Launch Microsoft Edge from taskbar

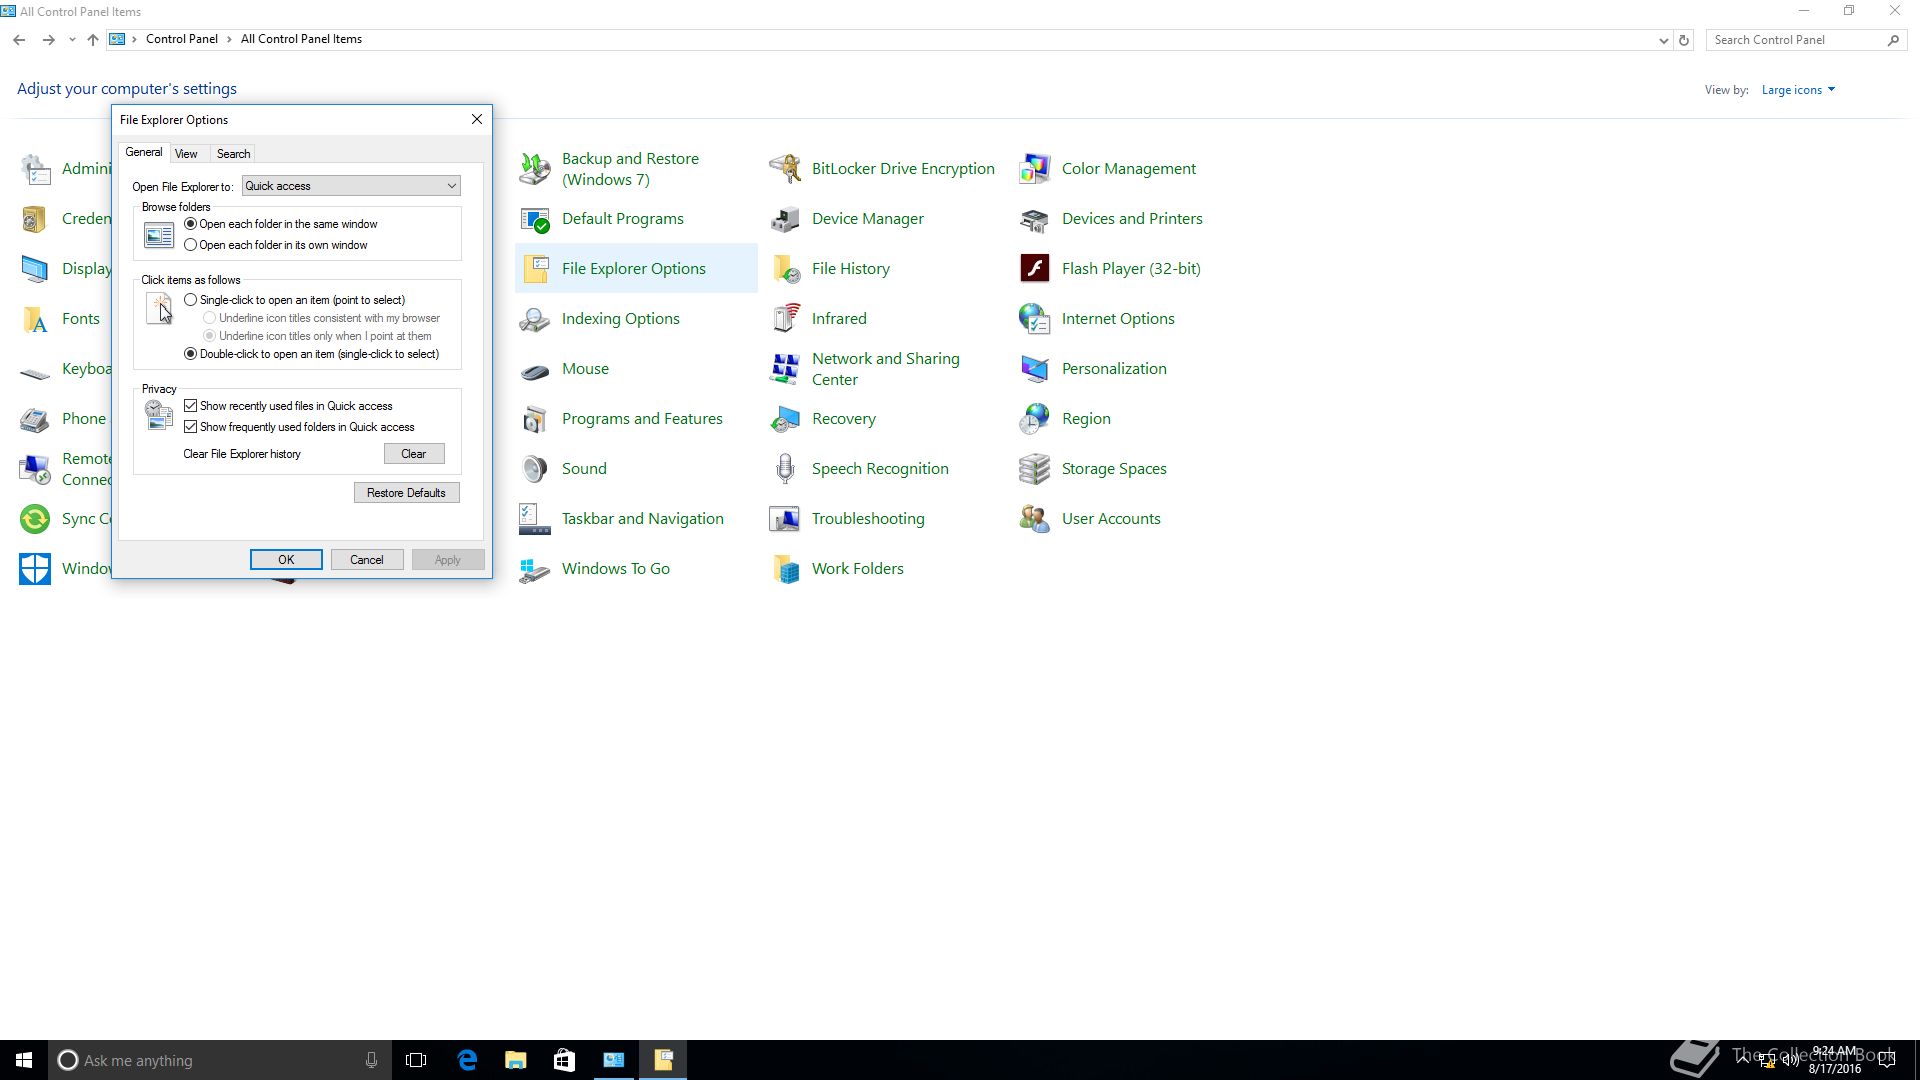467,1060
